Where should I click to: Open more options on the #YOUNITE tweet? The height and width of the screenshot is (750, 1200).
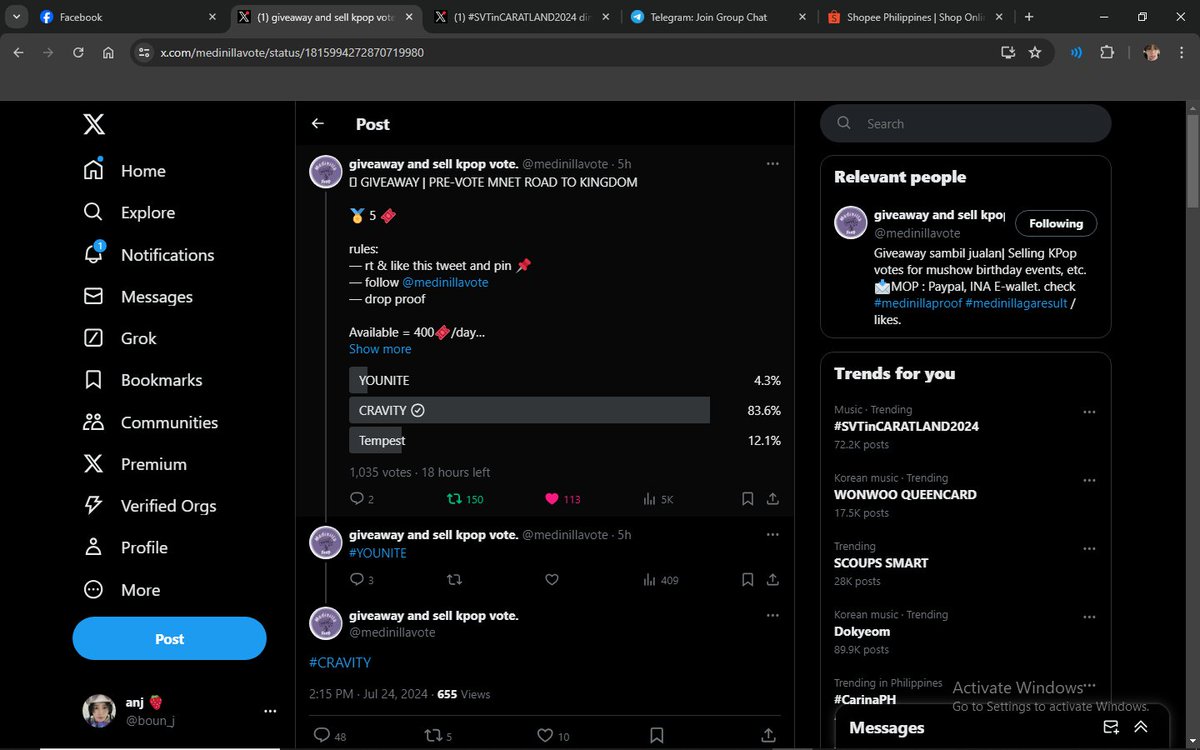tap(773, 535)
